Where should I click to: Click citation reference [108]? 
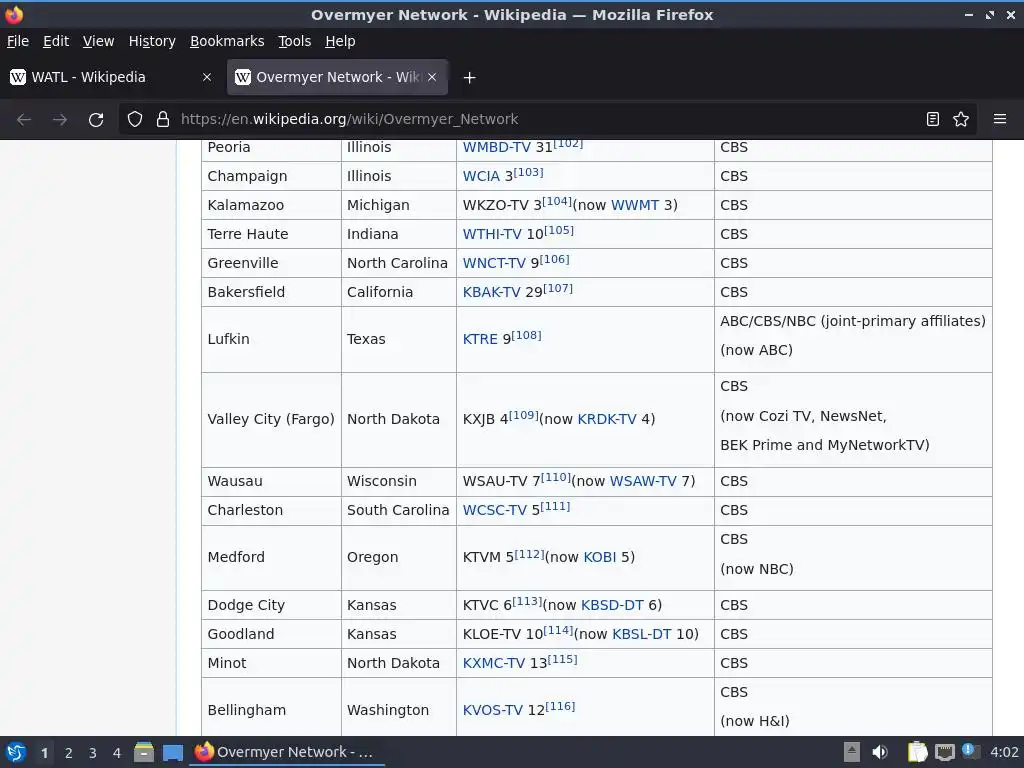(x=526, y=336)
